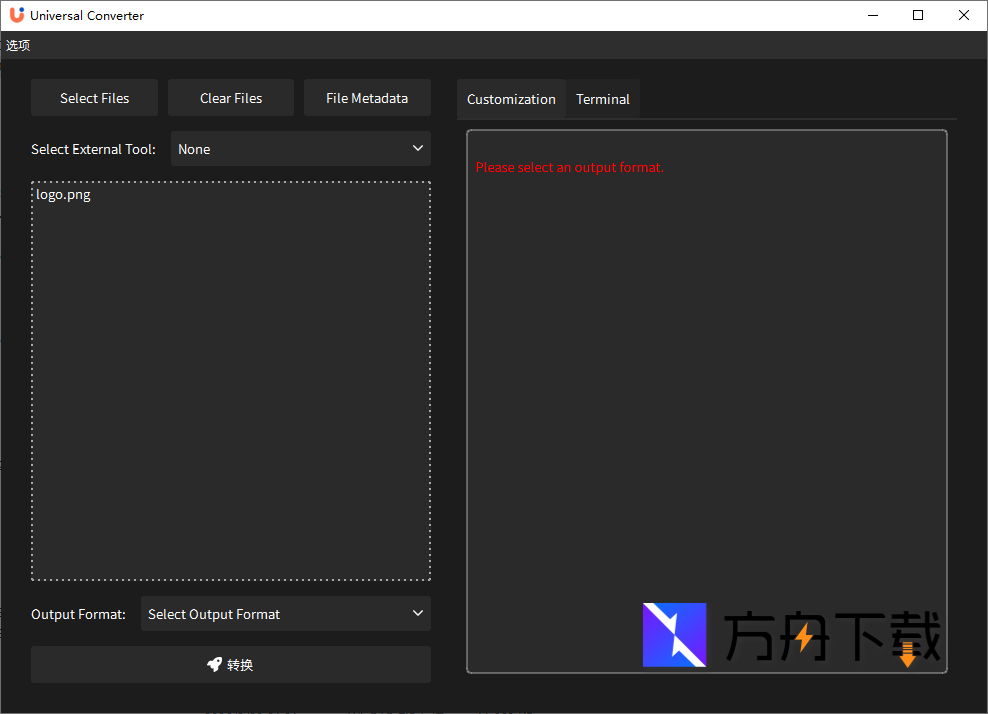Open the 选项 menu
This screenshot has height=714, width=988.
click(x=18, y=45)
